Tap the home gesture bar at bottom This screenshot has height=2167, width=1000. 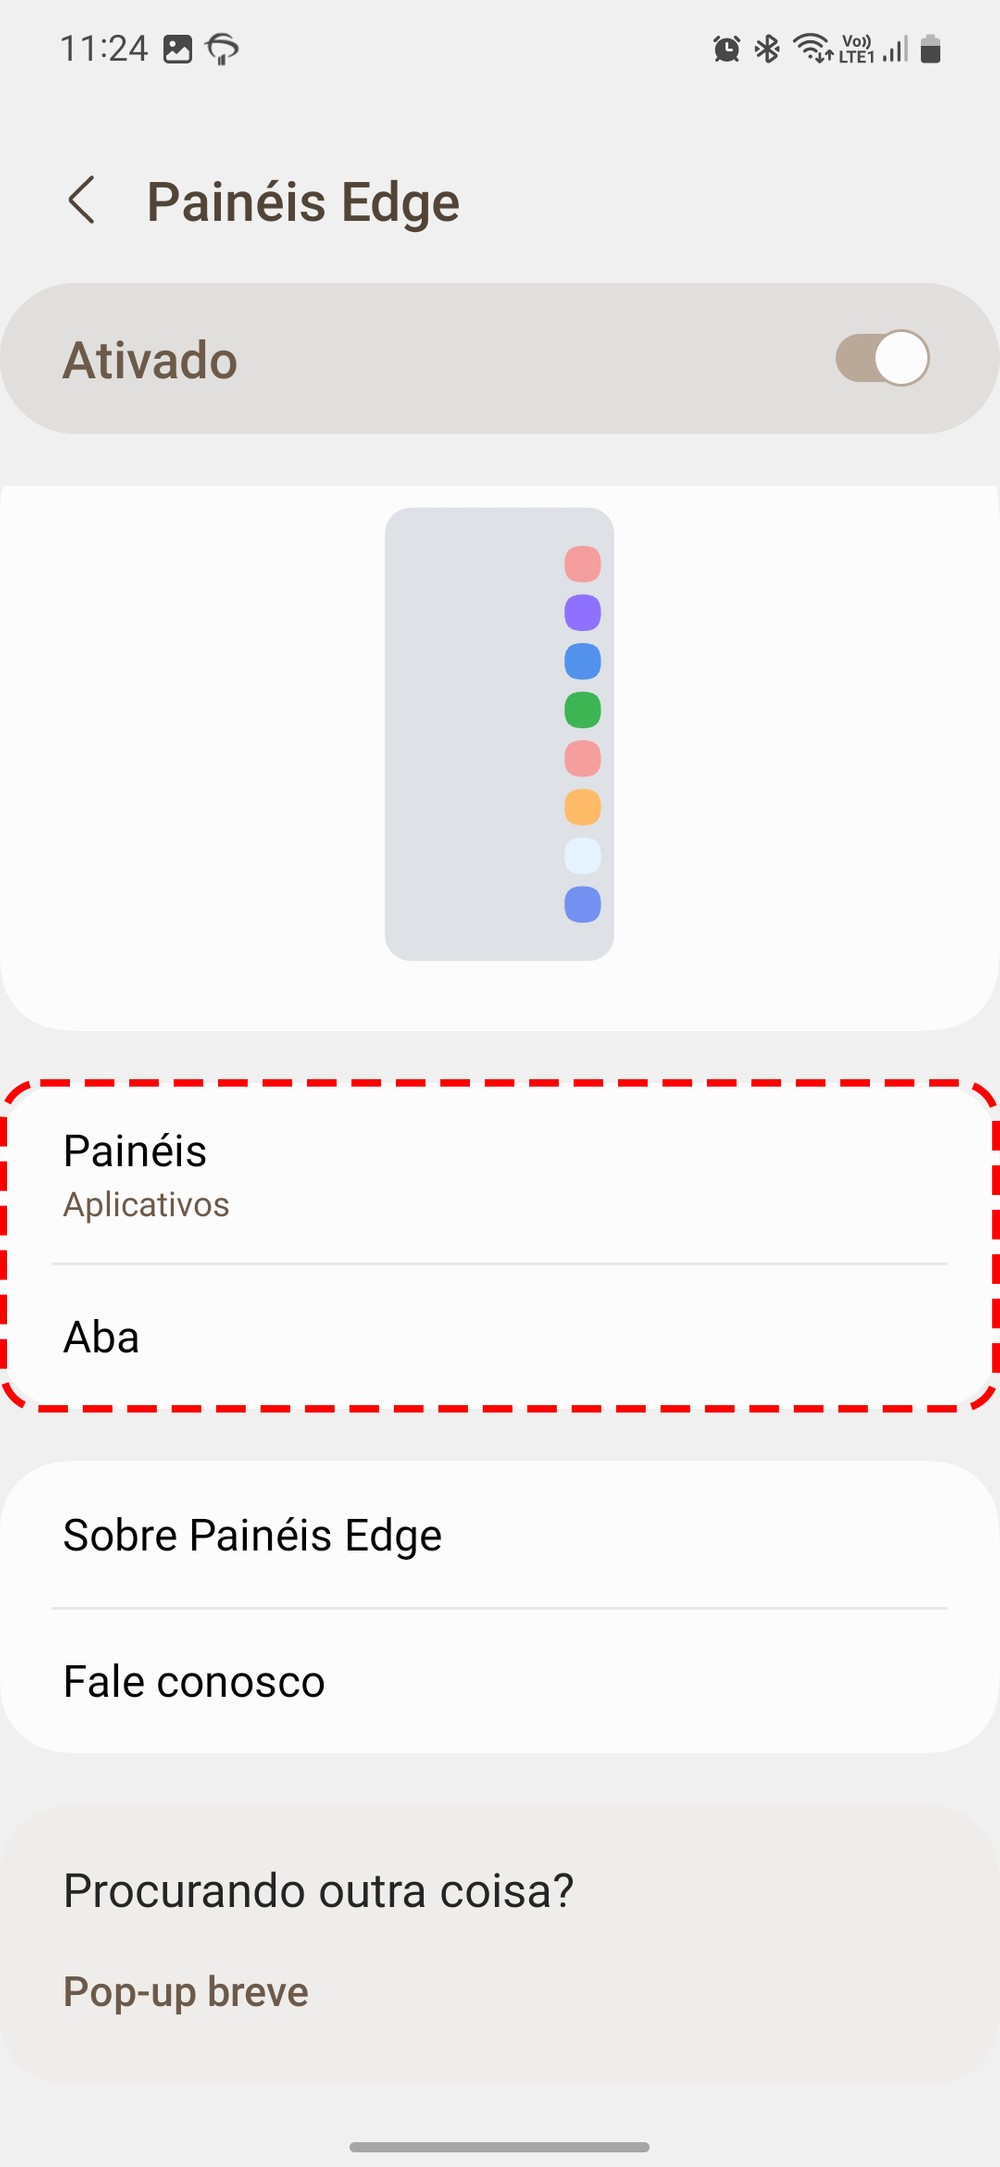500,2146
